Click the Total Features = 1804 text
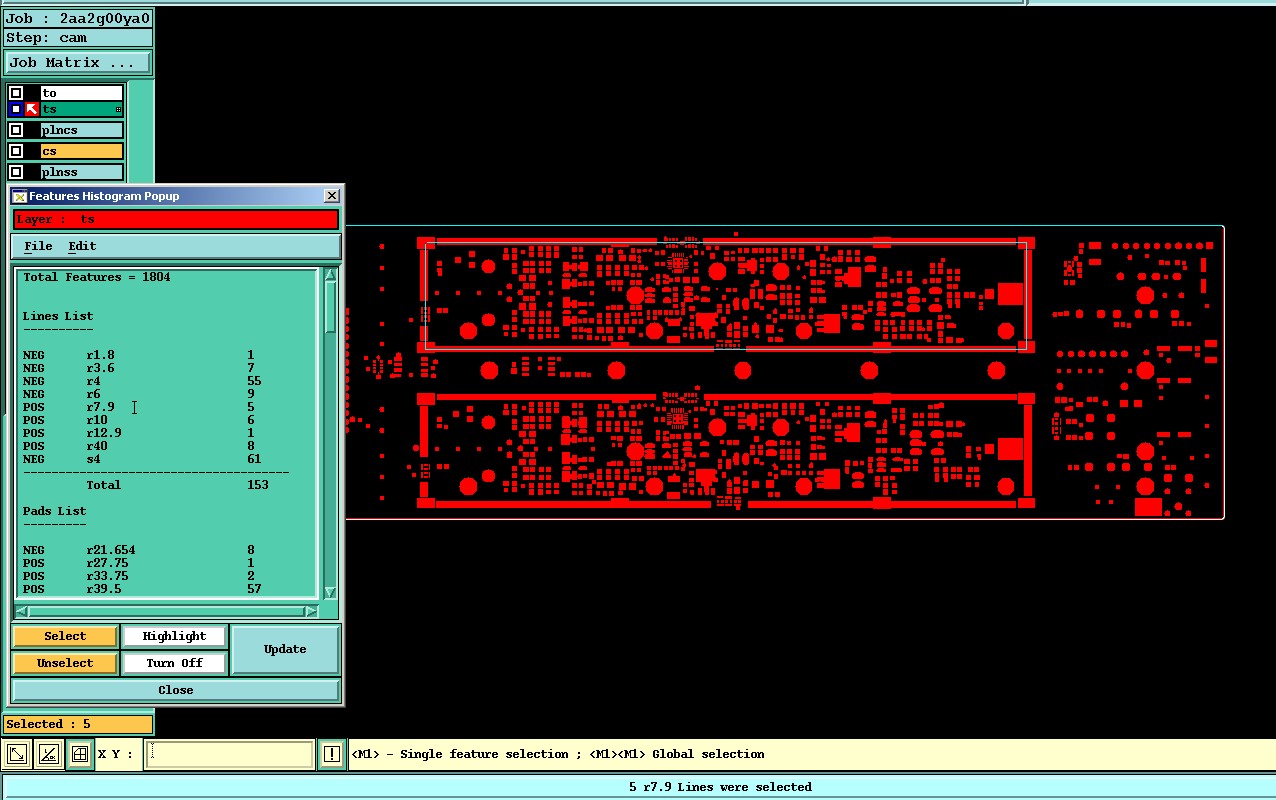The image size is (1276, 800). 96,277
